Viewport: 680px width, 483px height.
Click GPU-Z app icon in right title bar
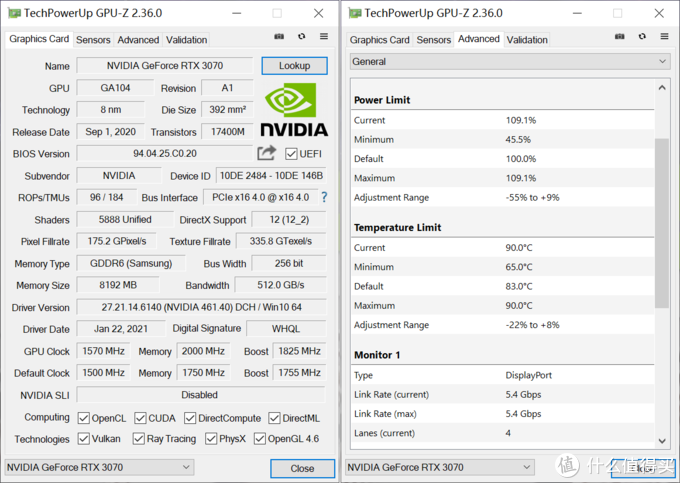click(355, 13)
